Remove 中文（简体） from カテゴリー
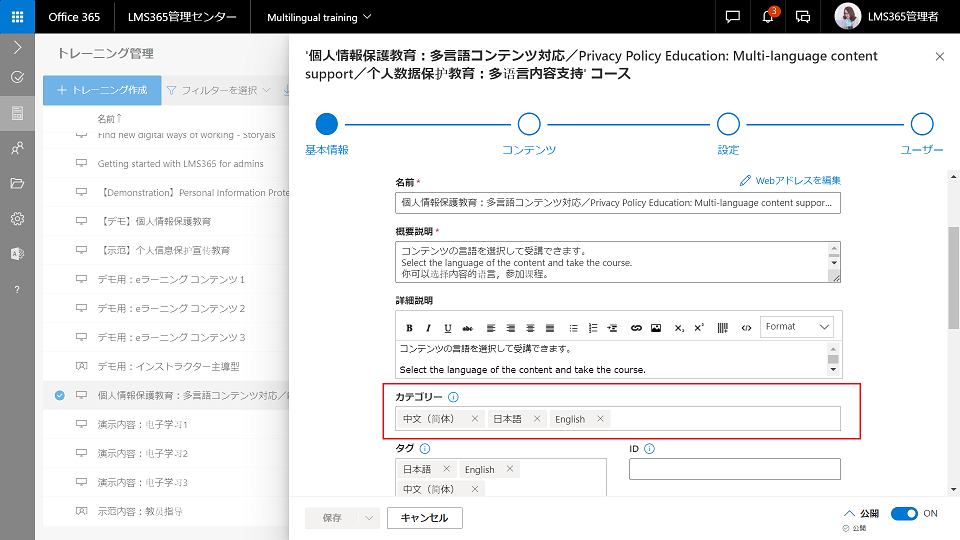 pos(474,419)
